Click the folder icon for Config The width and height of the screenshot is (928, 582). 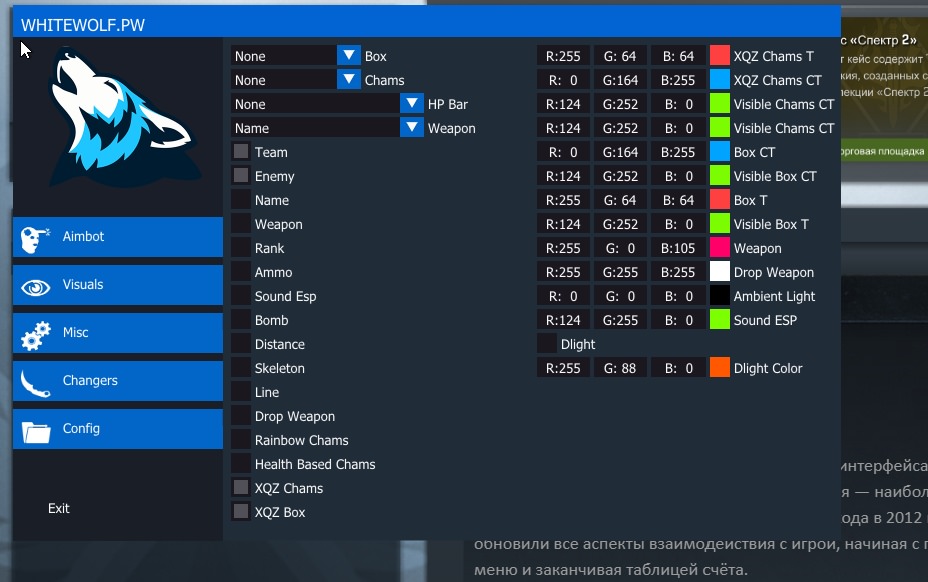pyautogui.click(x=36, y=430)
